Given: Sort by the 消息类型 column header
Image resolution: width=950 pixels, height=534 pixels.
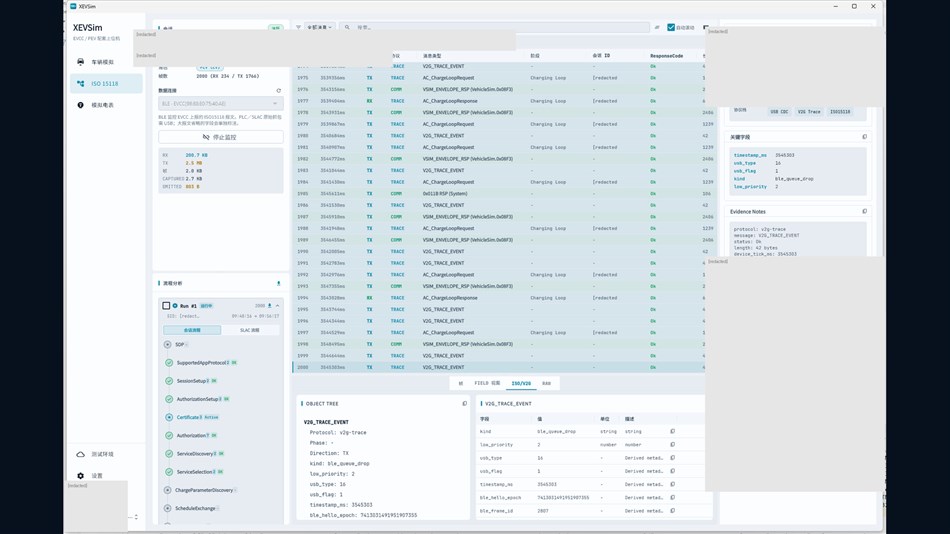Looking at the screenshot, I should pos(432,56).
